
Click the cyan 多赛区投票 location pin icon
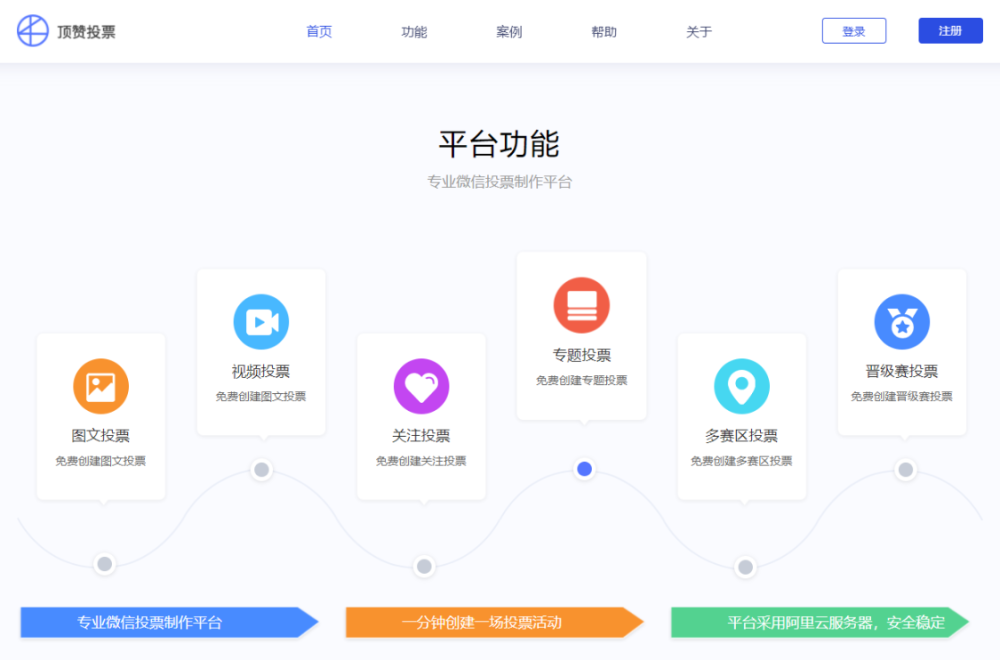742,386
